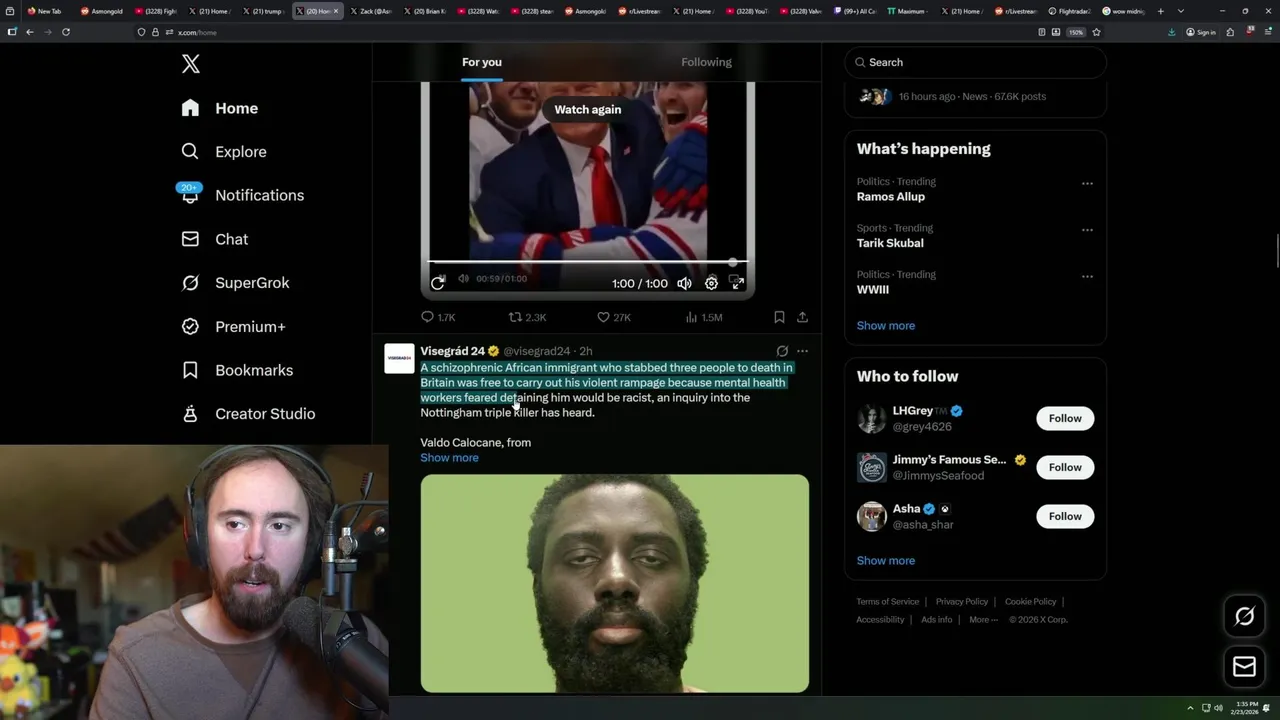Click the Search input field

point(975,62)
